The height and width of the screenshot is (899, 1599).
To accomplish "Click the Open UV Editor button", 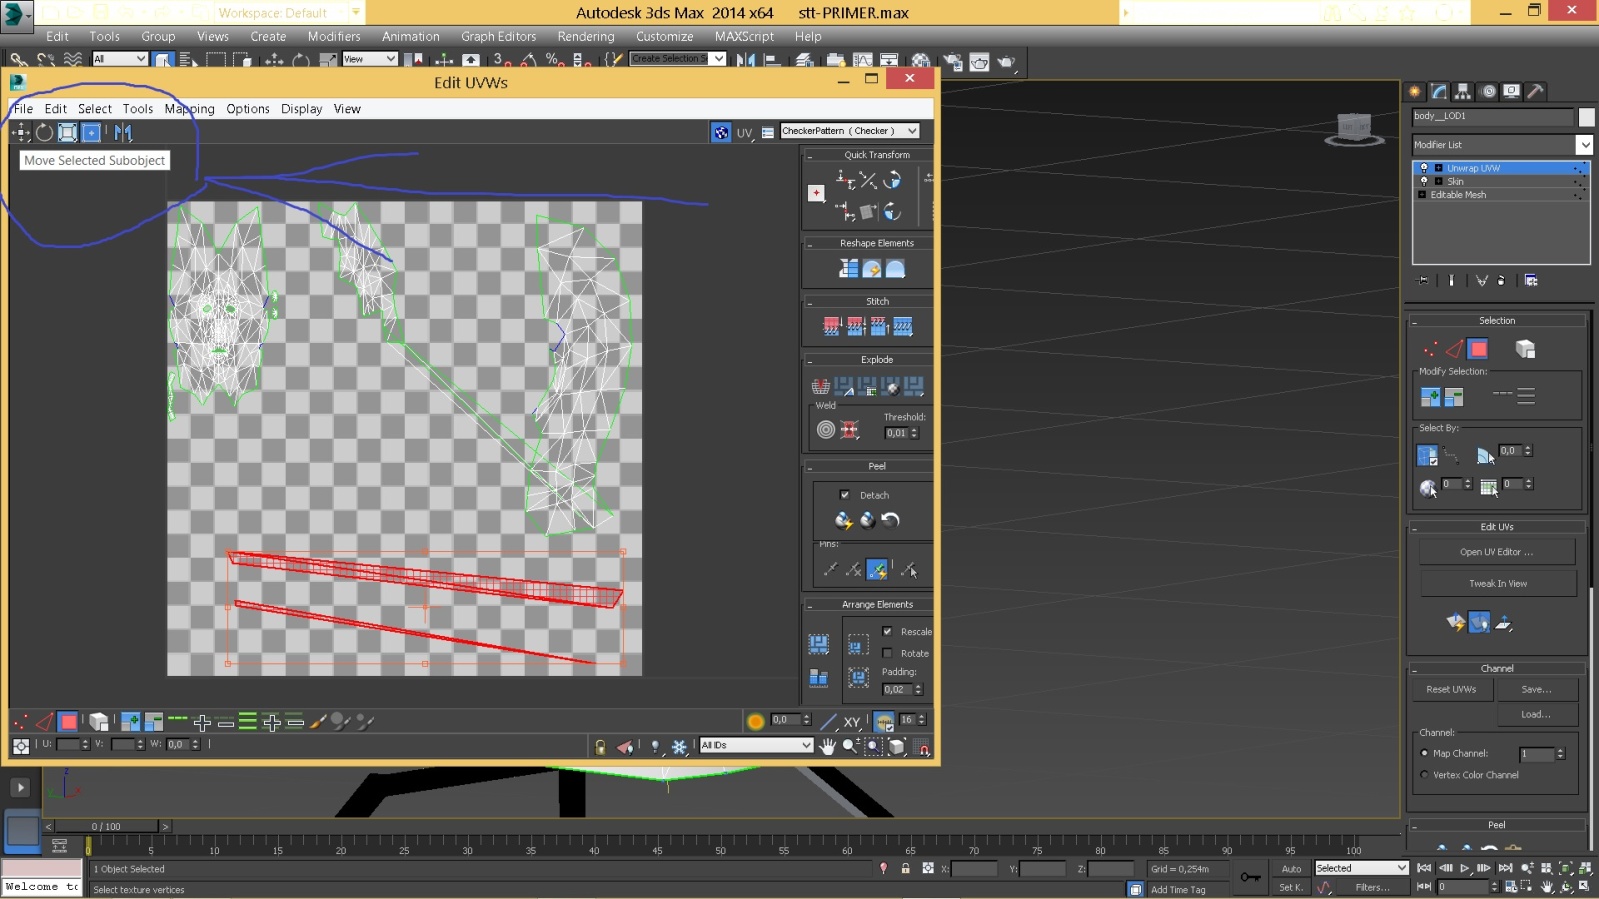I will [x=1496, y=552].
